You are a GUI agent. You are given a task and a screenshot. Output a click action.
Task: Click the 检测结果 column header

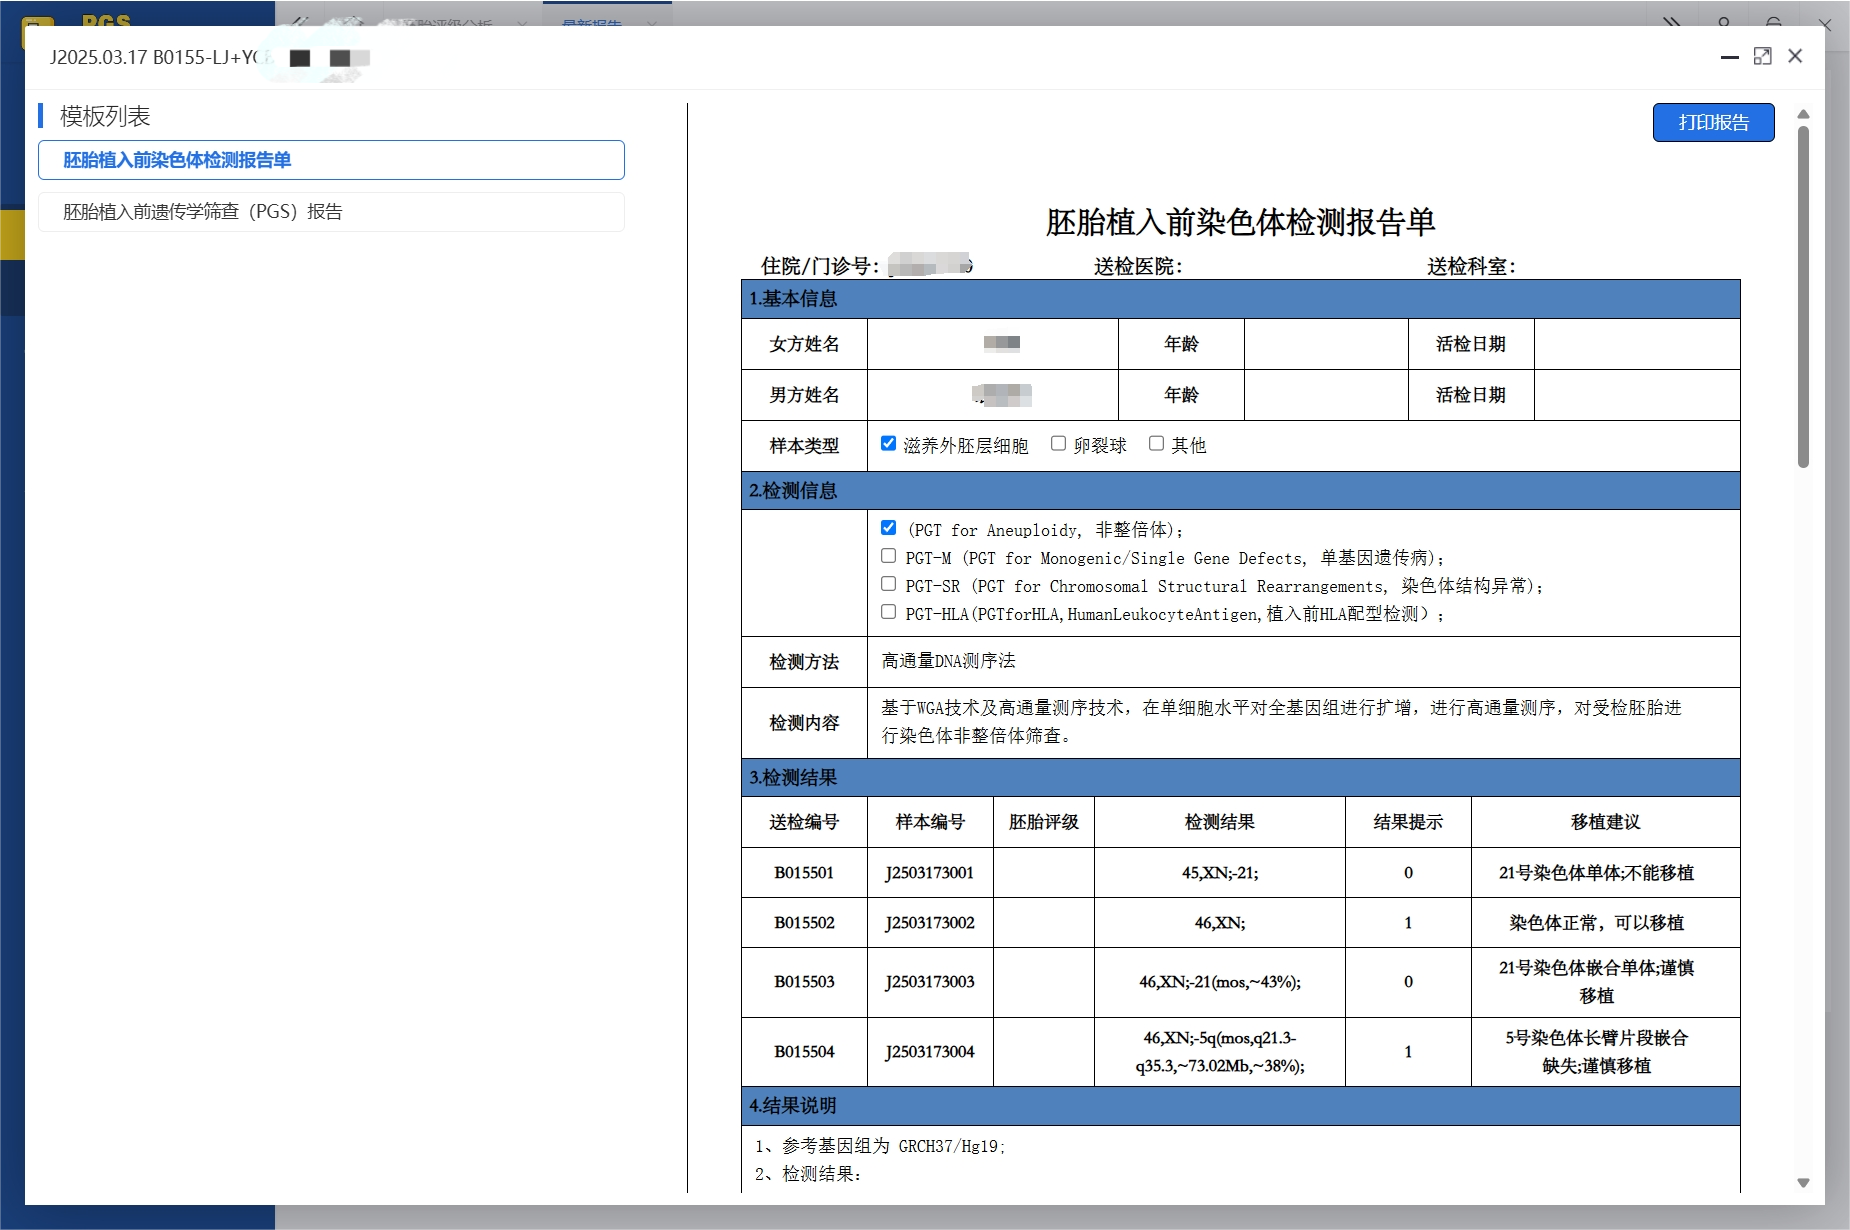(1220, 822)
